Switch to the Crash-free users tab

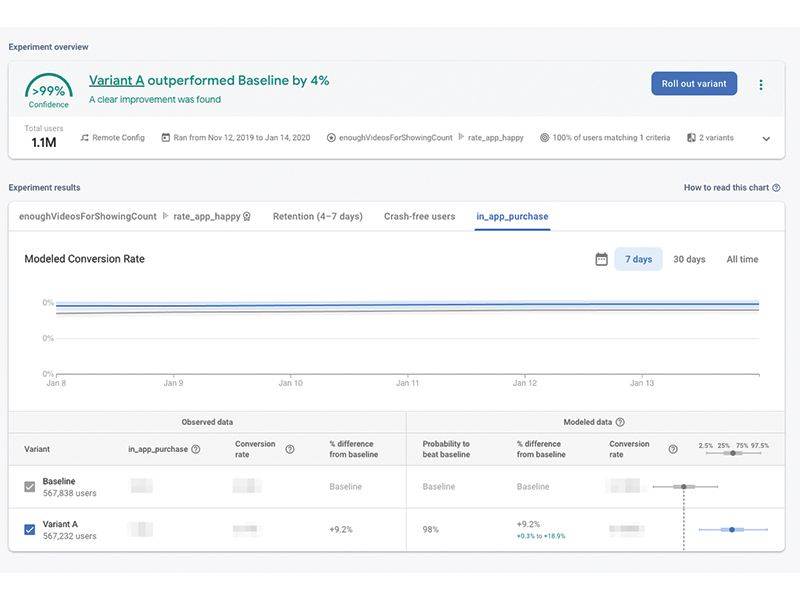(x=419, y=216)
